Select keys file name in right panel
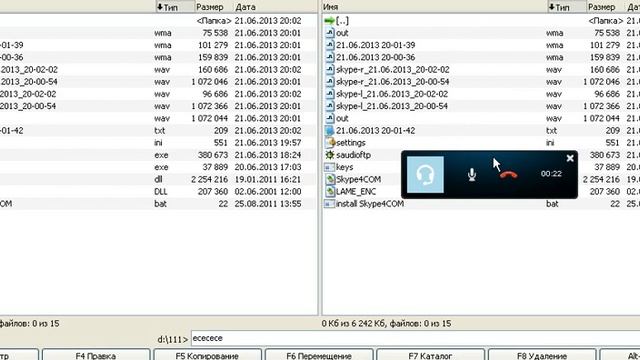The height and width of the screenshot is (360, 640). tap(344, 167)
